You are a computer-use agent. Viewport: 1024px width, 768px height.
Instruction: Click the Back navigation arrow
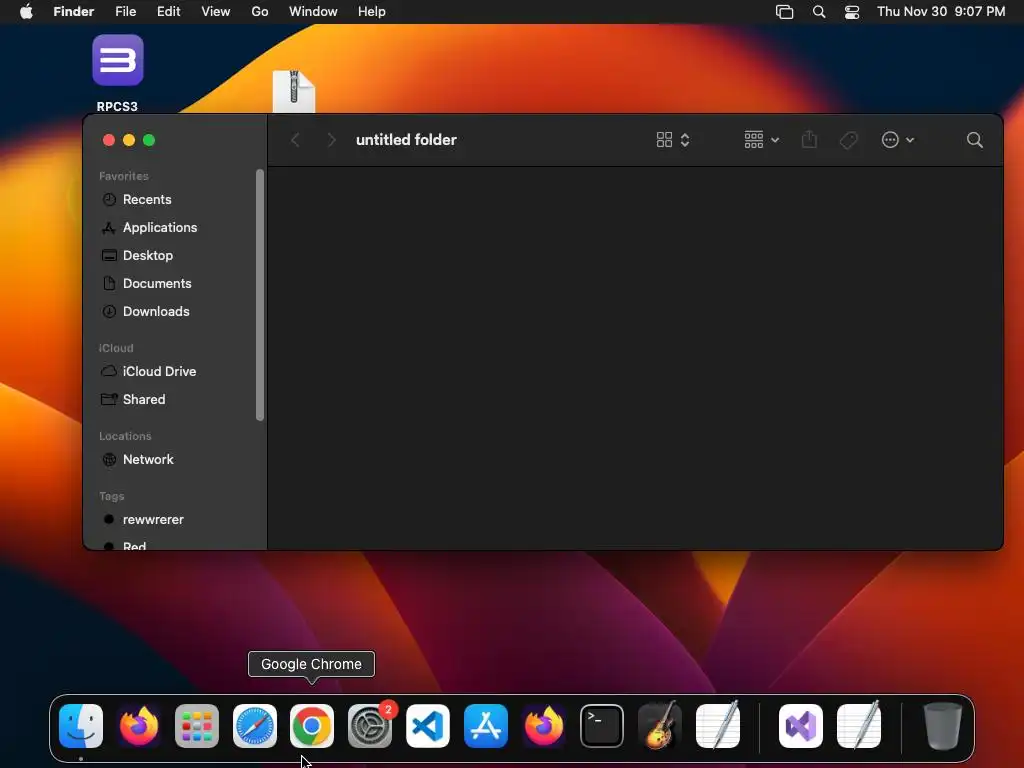click(295, 140)
